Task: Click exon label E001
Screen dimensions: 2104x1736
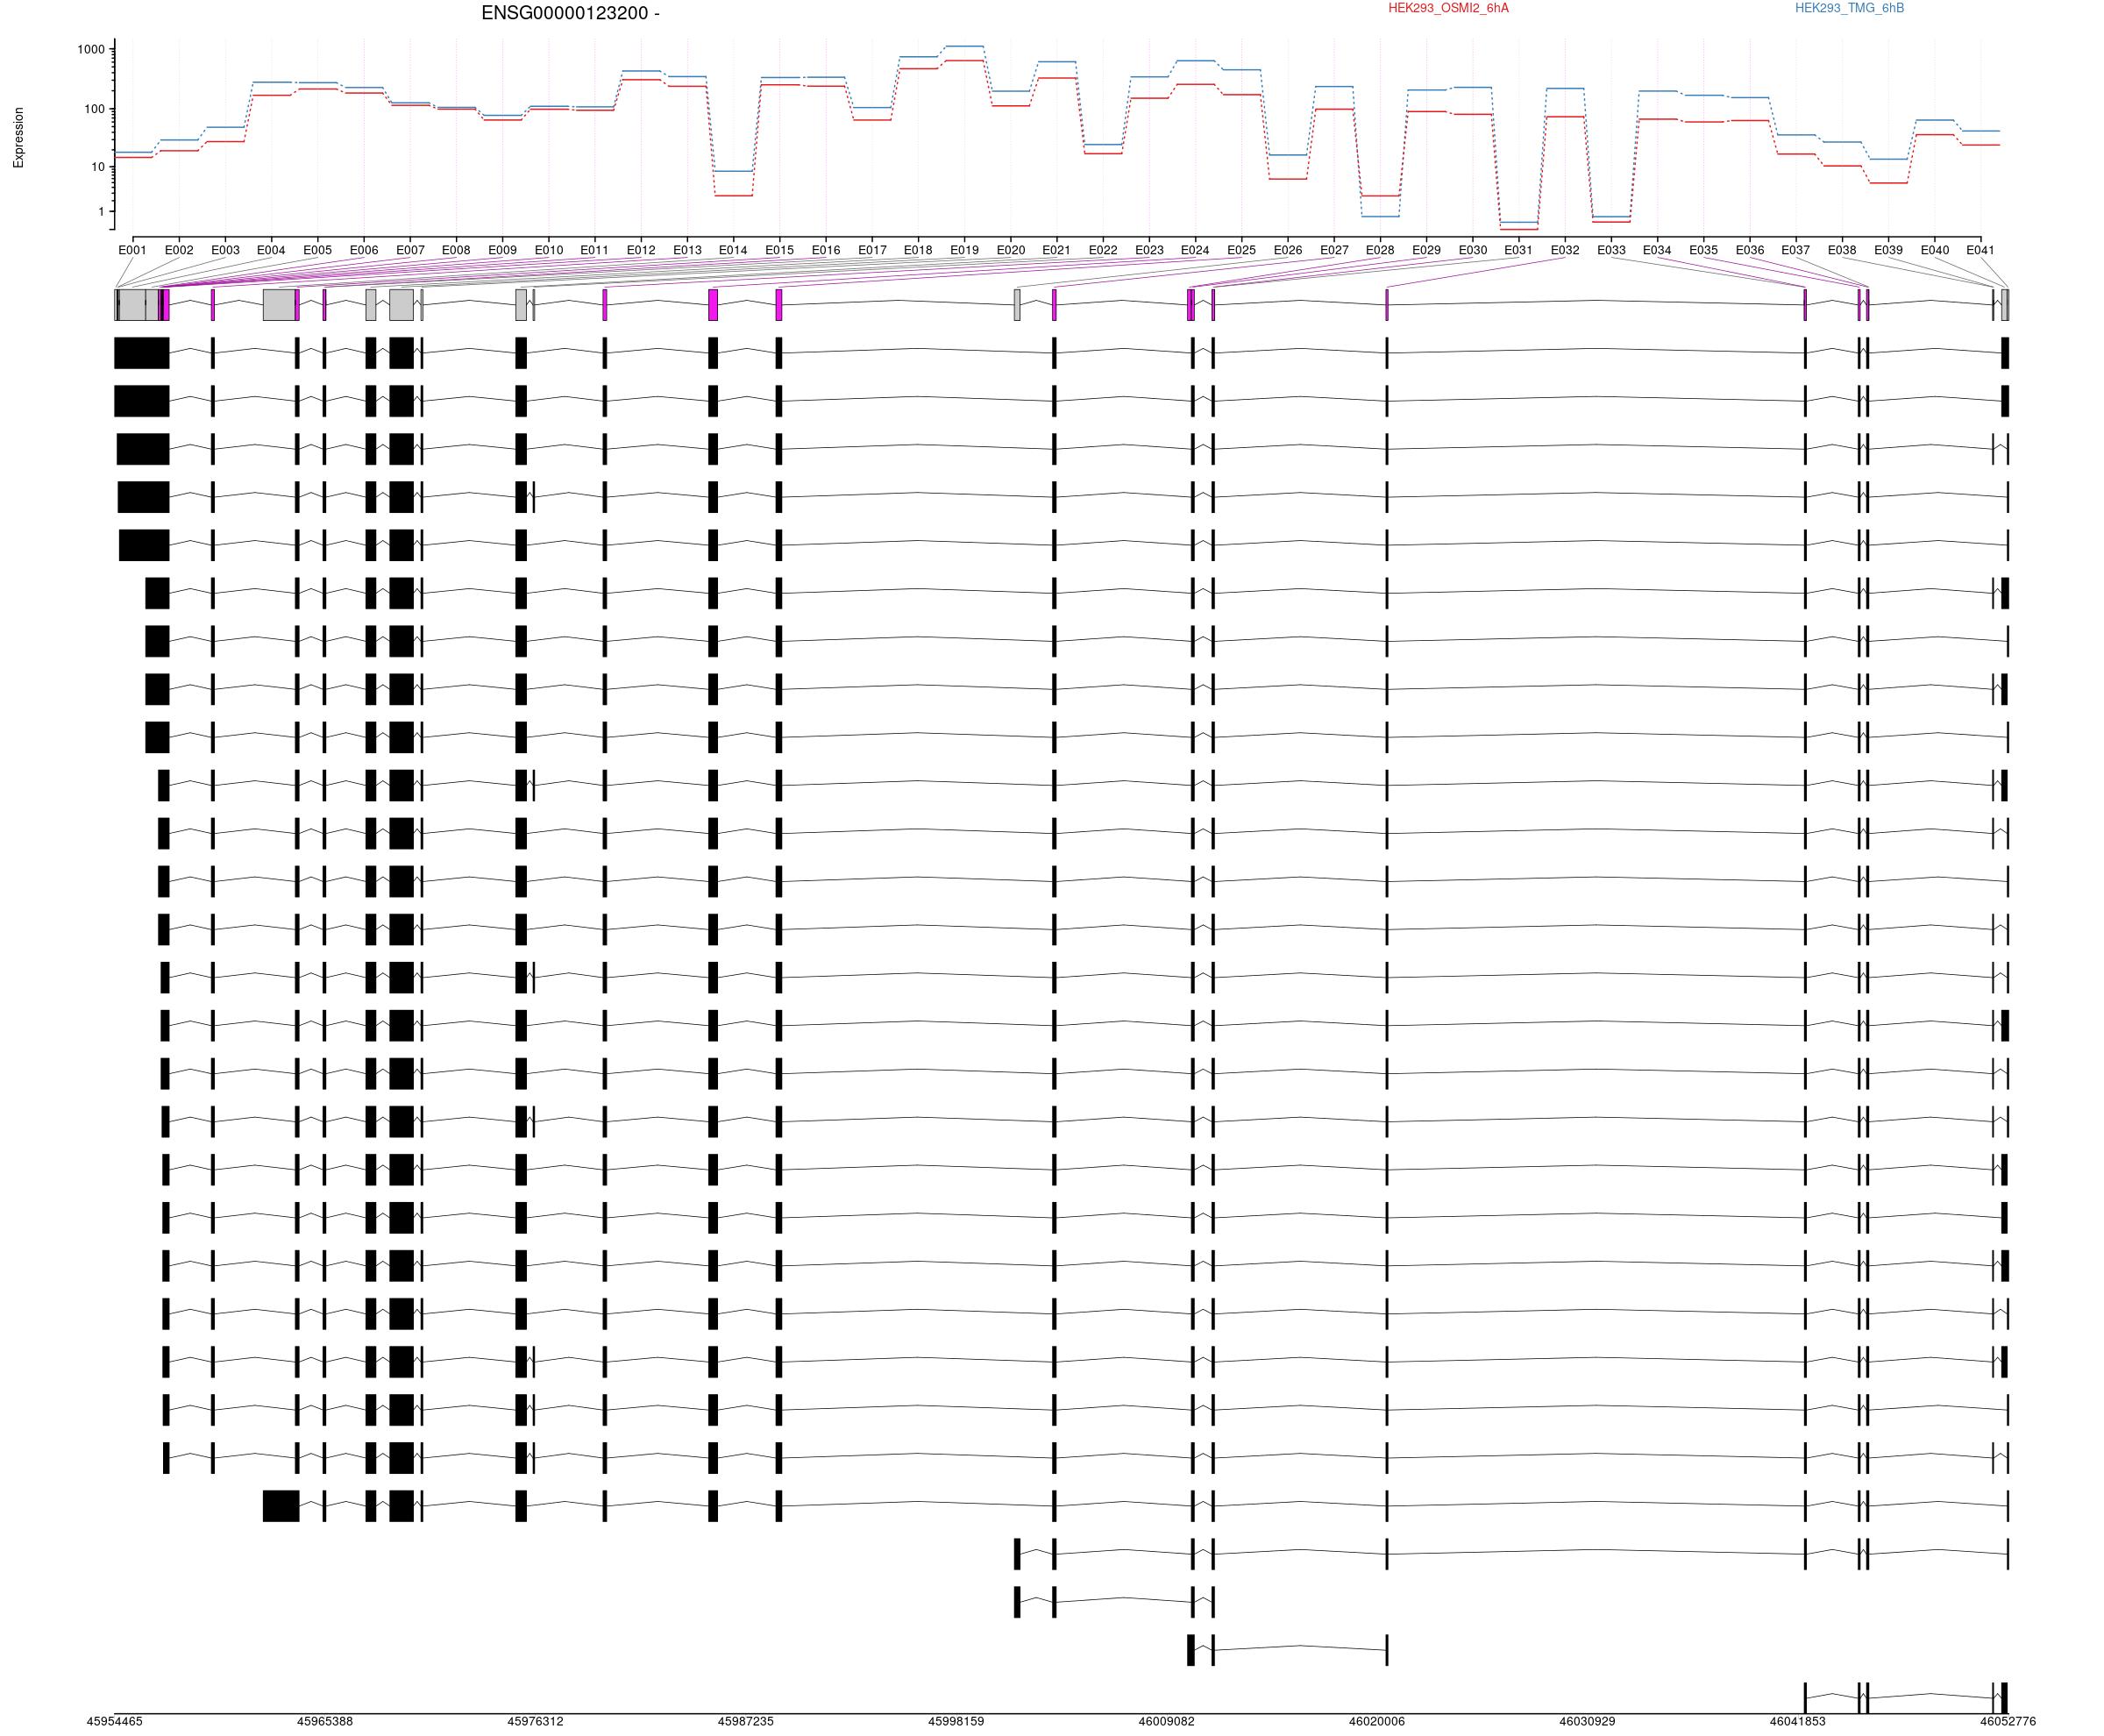Action: tap(133, 250)
